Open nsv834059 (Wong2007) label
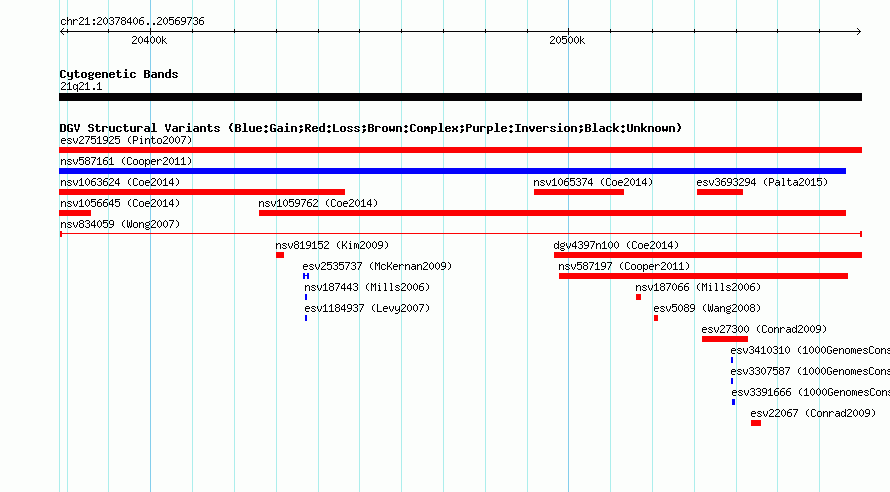The width and height of the screenshot is (890, 492). pos(120,224)
